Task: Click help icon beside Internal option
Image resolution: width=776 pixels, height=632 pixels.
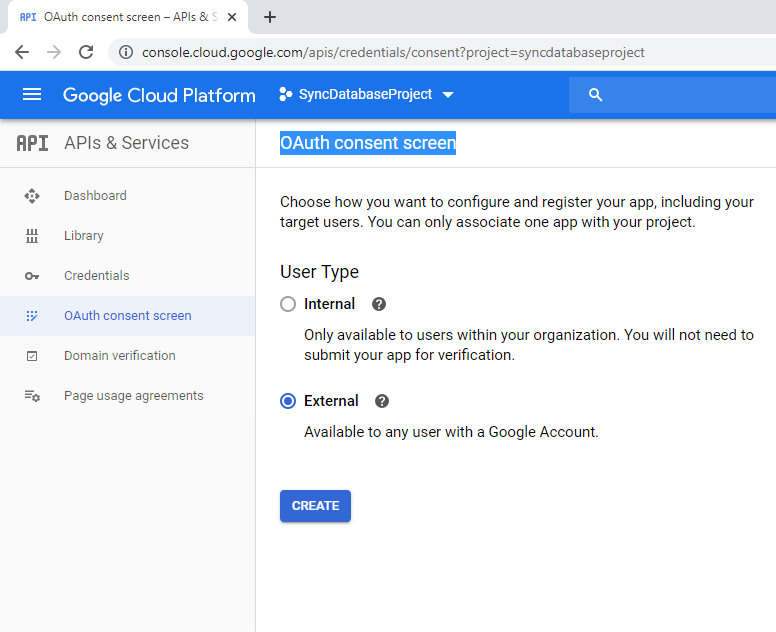Action: tap(379, 304)
